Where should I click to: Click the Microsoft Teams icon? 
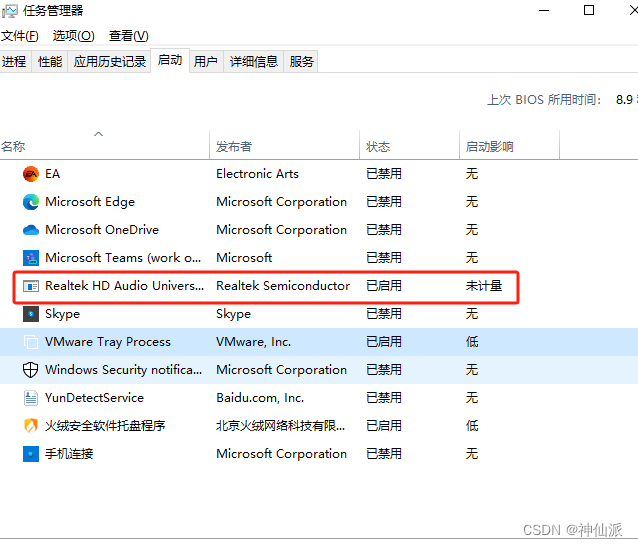(31, 258)
